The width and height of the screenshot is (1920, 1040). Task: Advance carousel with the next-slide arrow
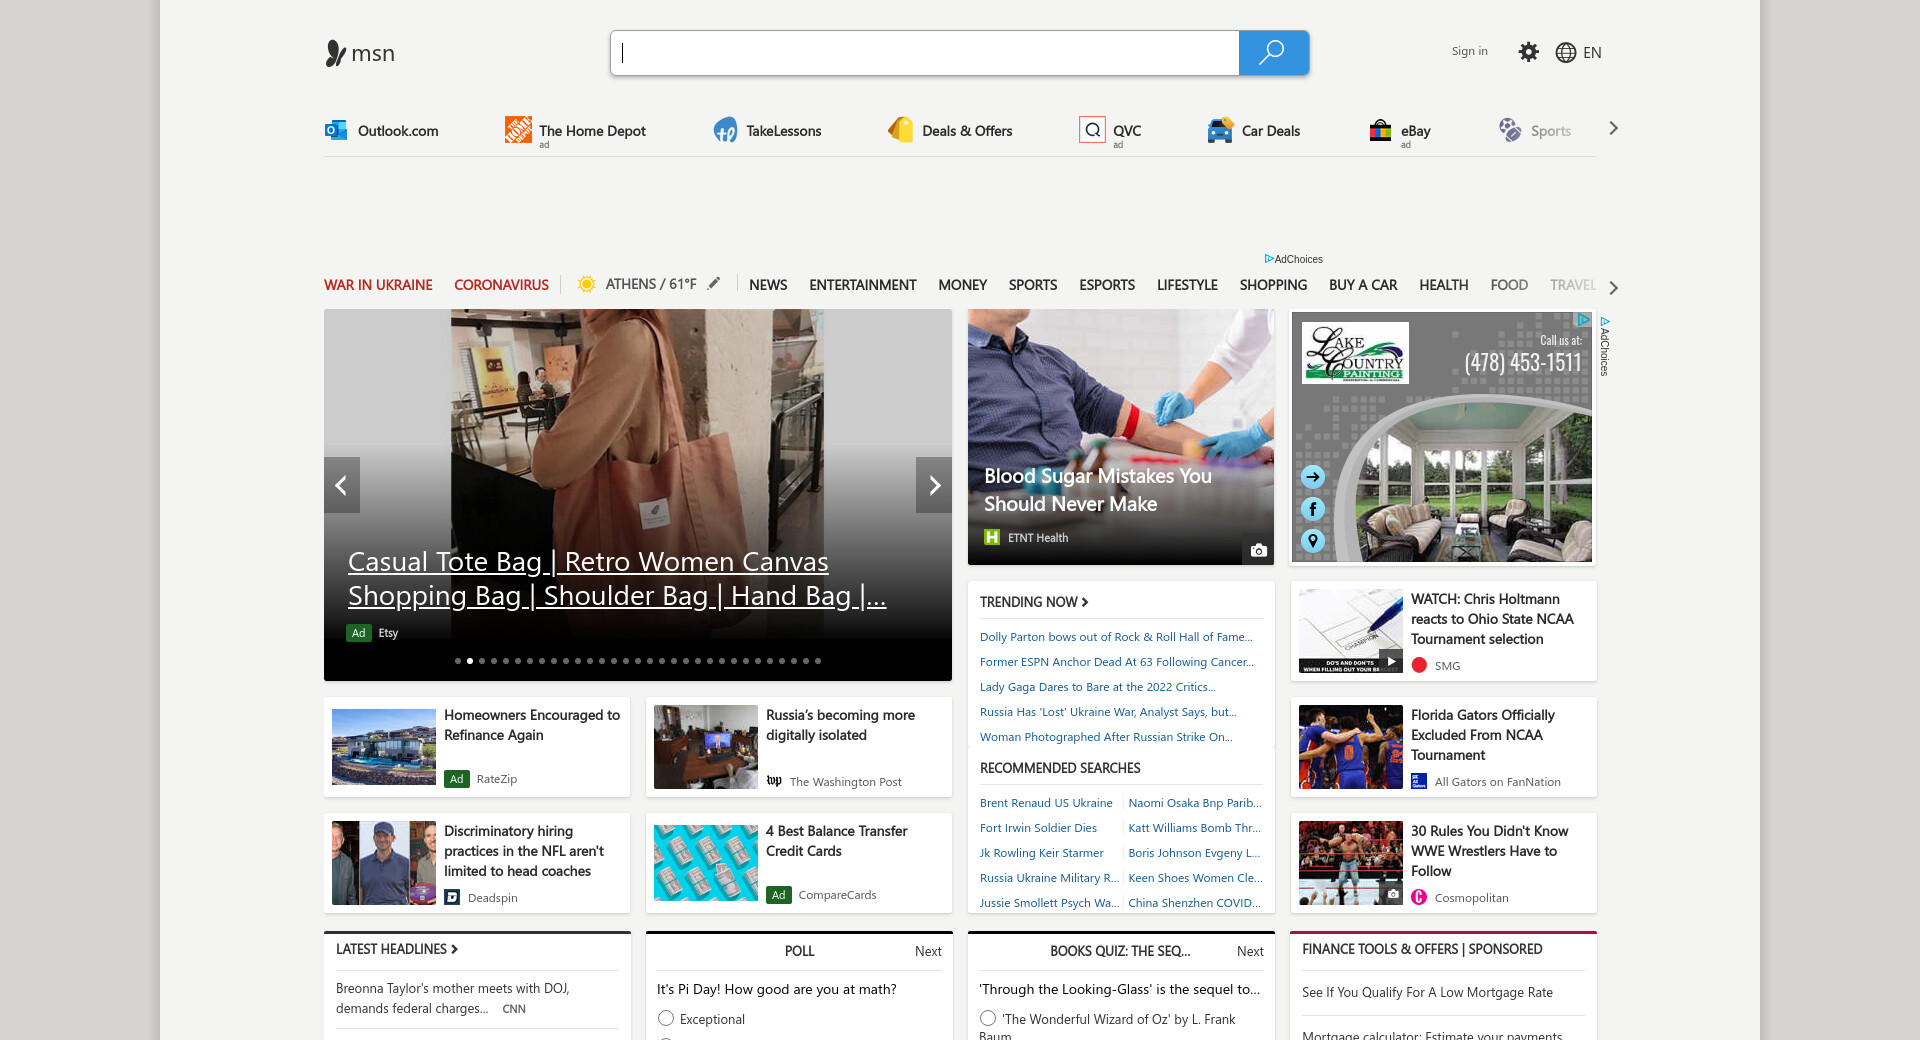click(x=934, y=485)
